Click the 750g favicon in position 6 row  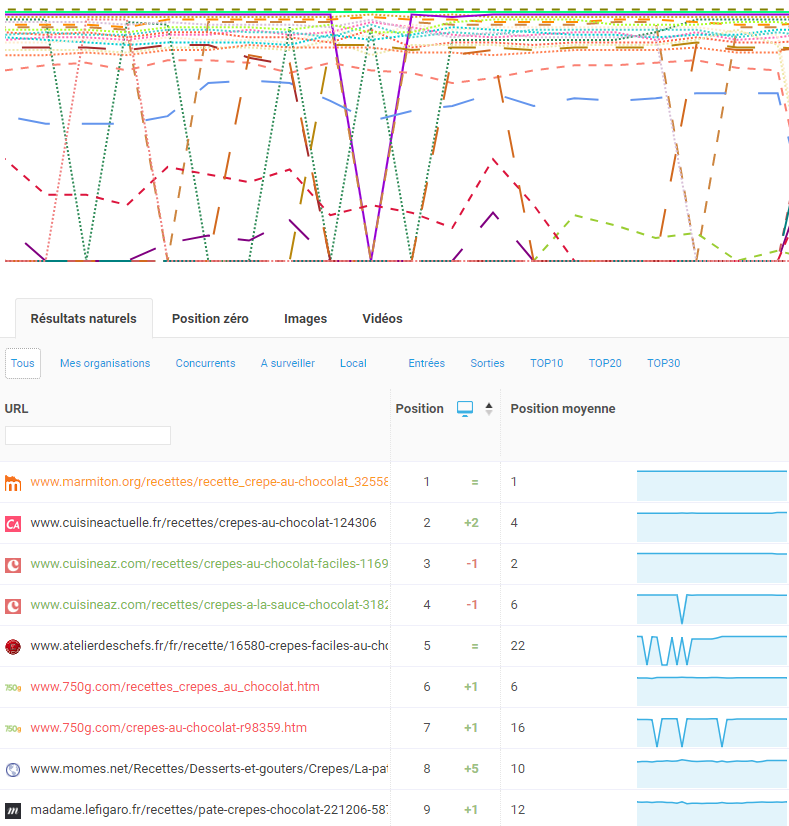[13, 687]
